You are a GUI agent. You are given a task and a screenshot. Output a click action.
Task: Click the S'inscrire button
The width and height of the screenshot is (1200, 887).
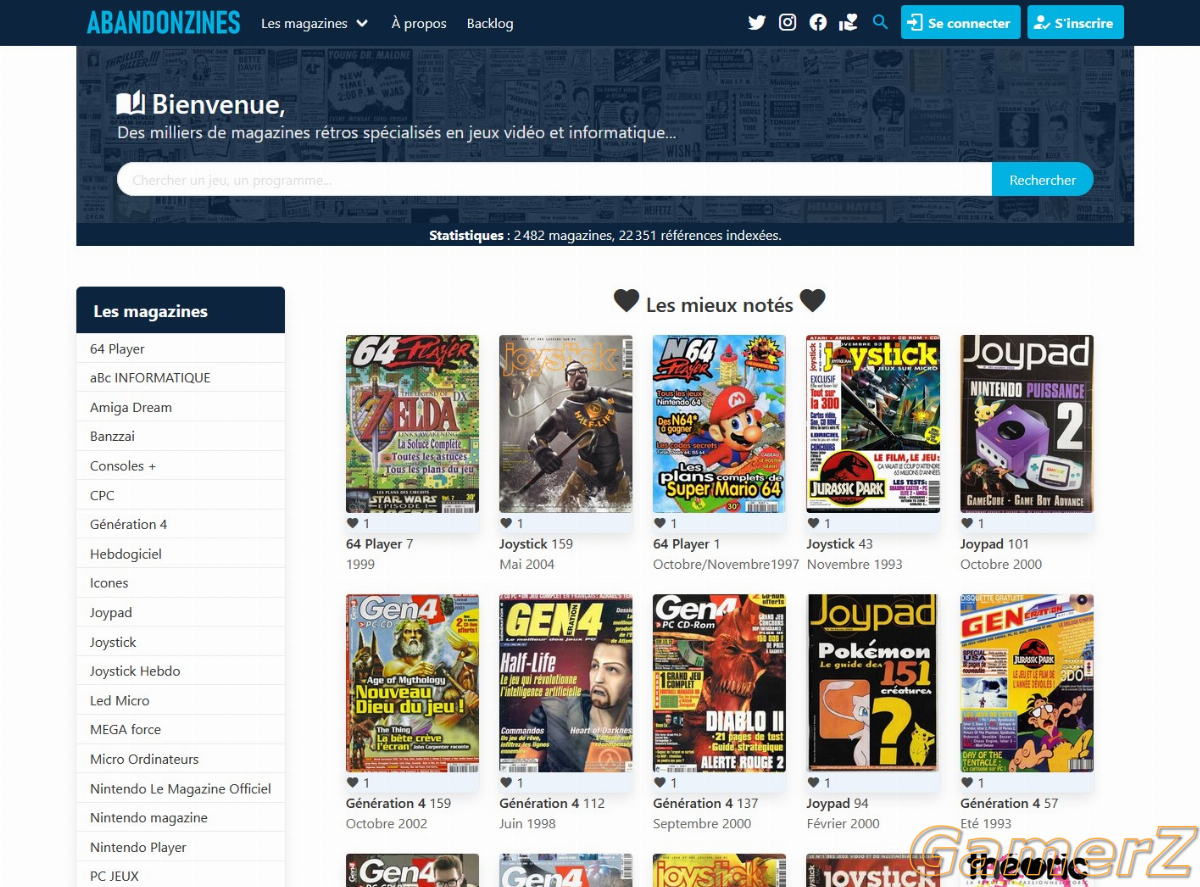(1075, 22)
